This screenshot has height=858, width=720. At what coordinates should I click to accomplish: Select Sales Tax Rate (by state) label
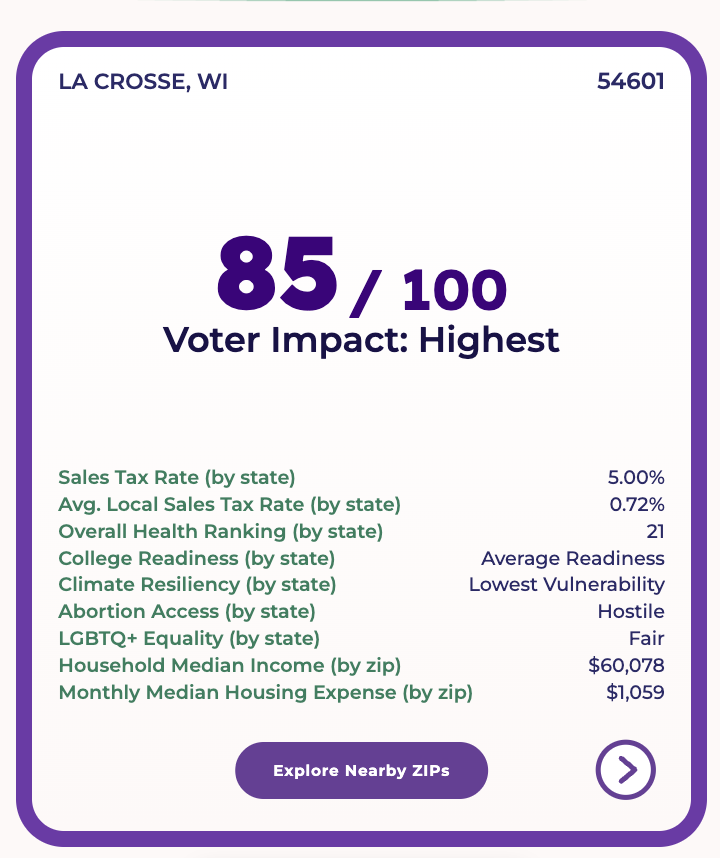click(x=177, y=477)
